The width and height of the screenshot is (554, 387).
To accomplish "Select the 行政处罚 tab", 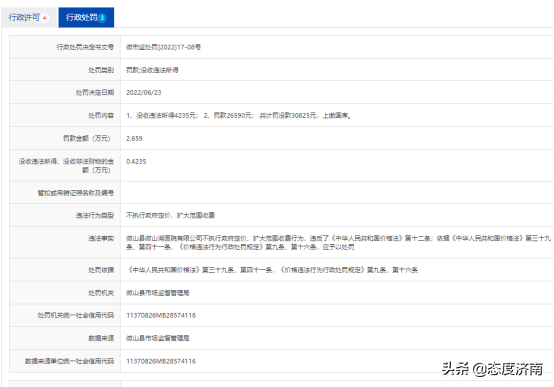I will [x=86, y=17].
